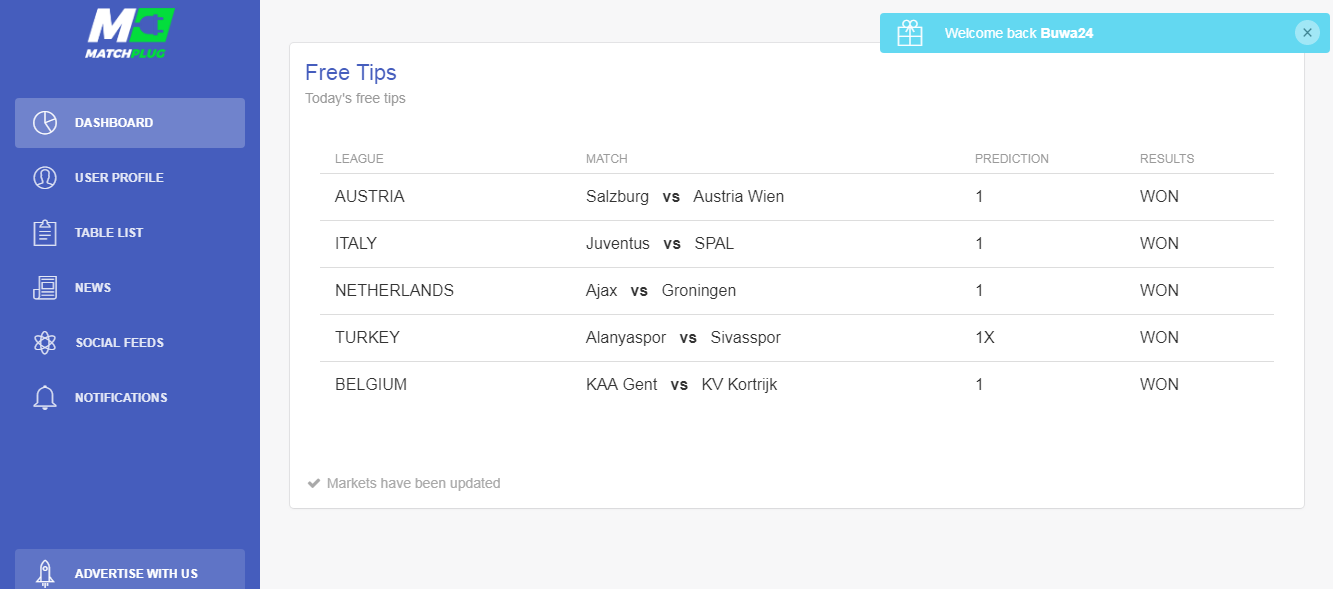
Task: Click the gift icon in welcome banner
Action: click(910, 33)
